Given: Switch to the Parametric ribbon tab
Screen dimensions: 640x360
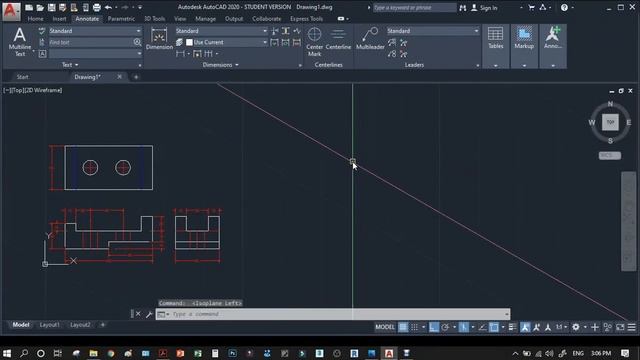Looking at the screenshot, I should coord(121,19).
